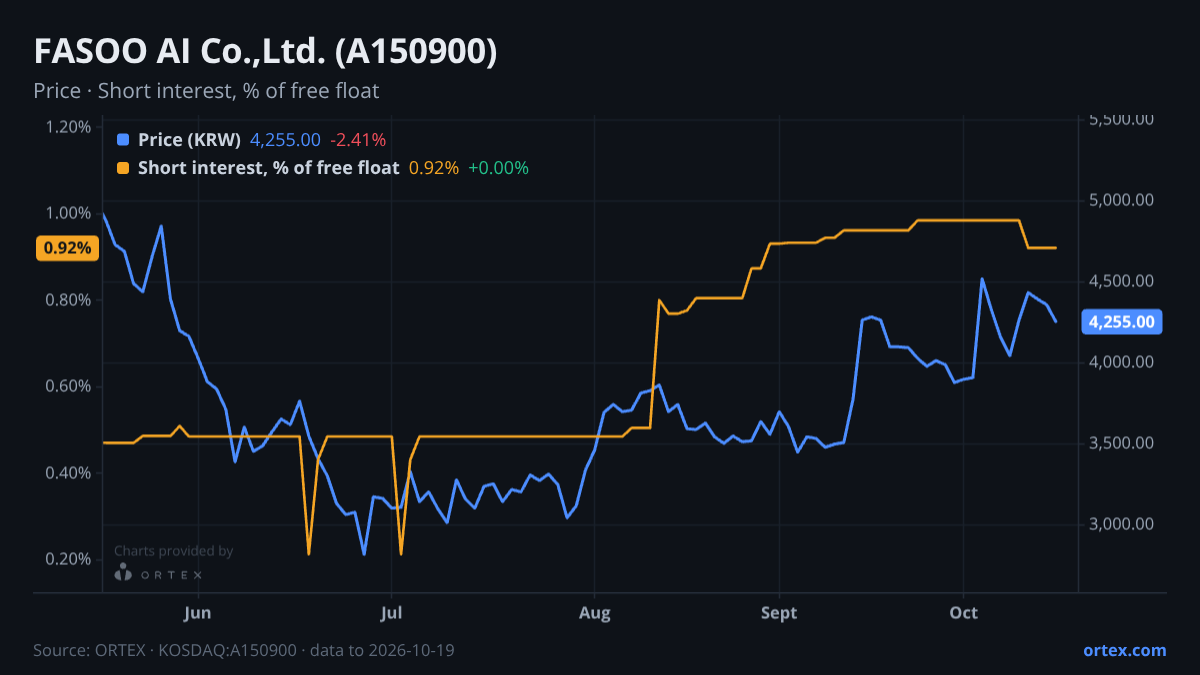Click the 5,500.00 right axis label

click(1121, 119)
